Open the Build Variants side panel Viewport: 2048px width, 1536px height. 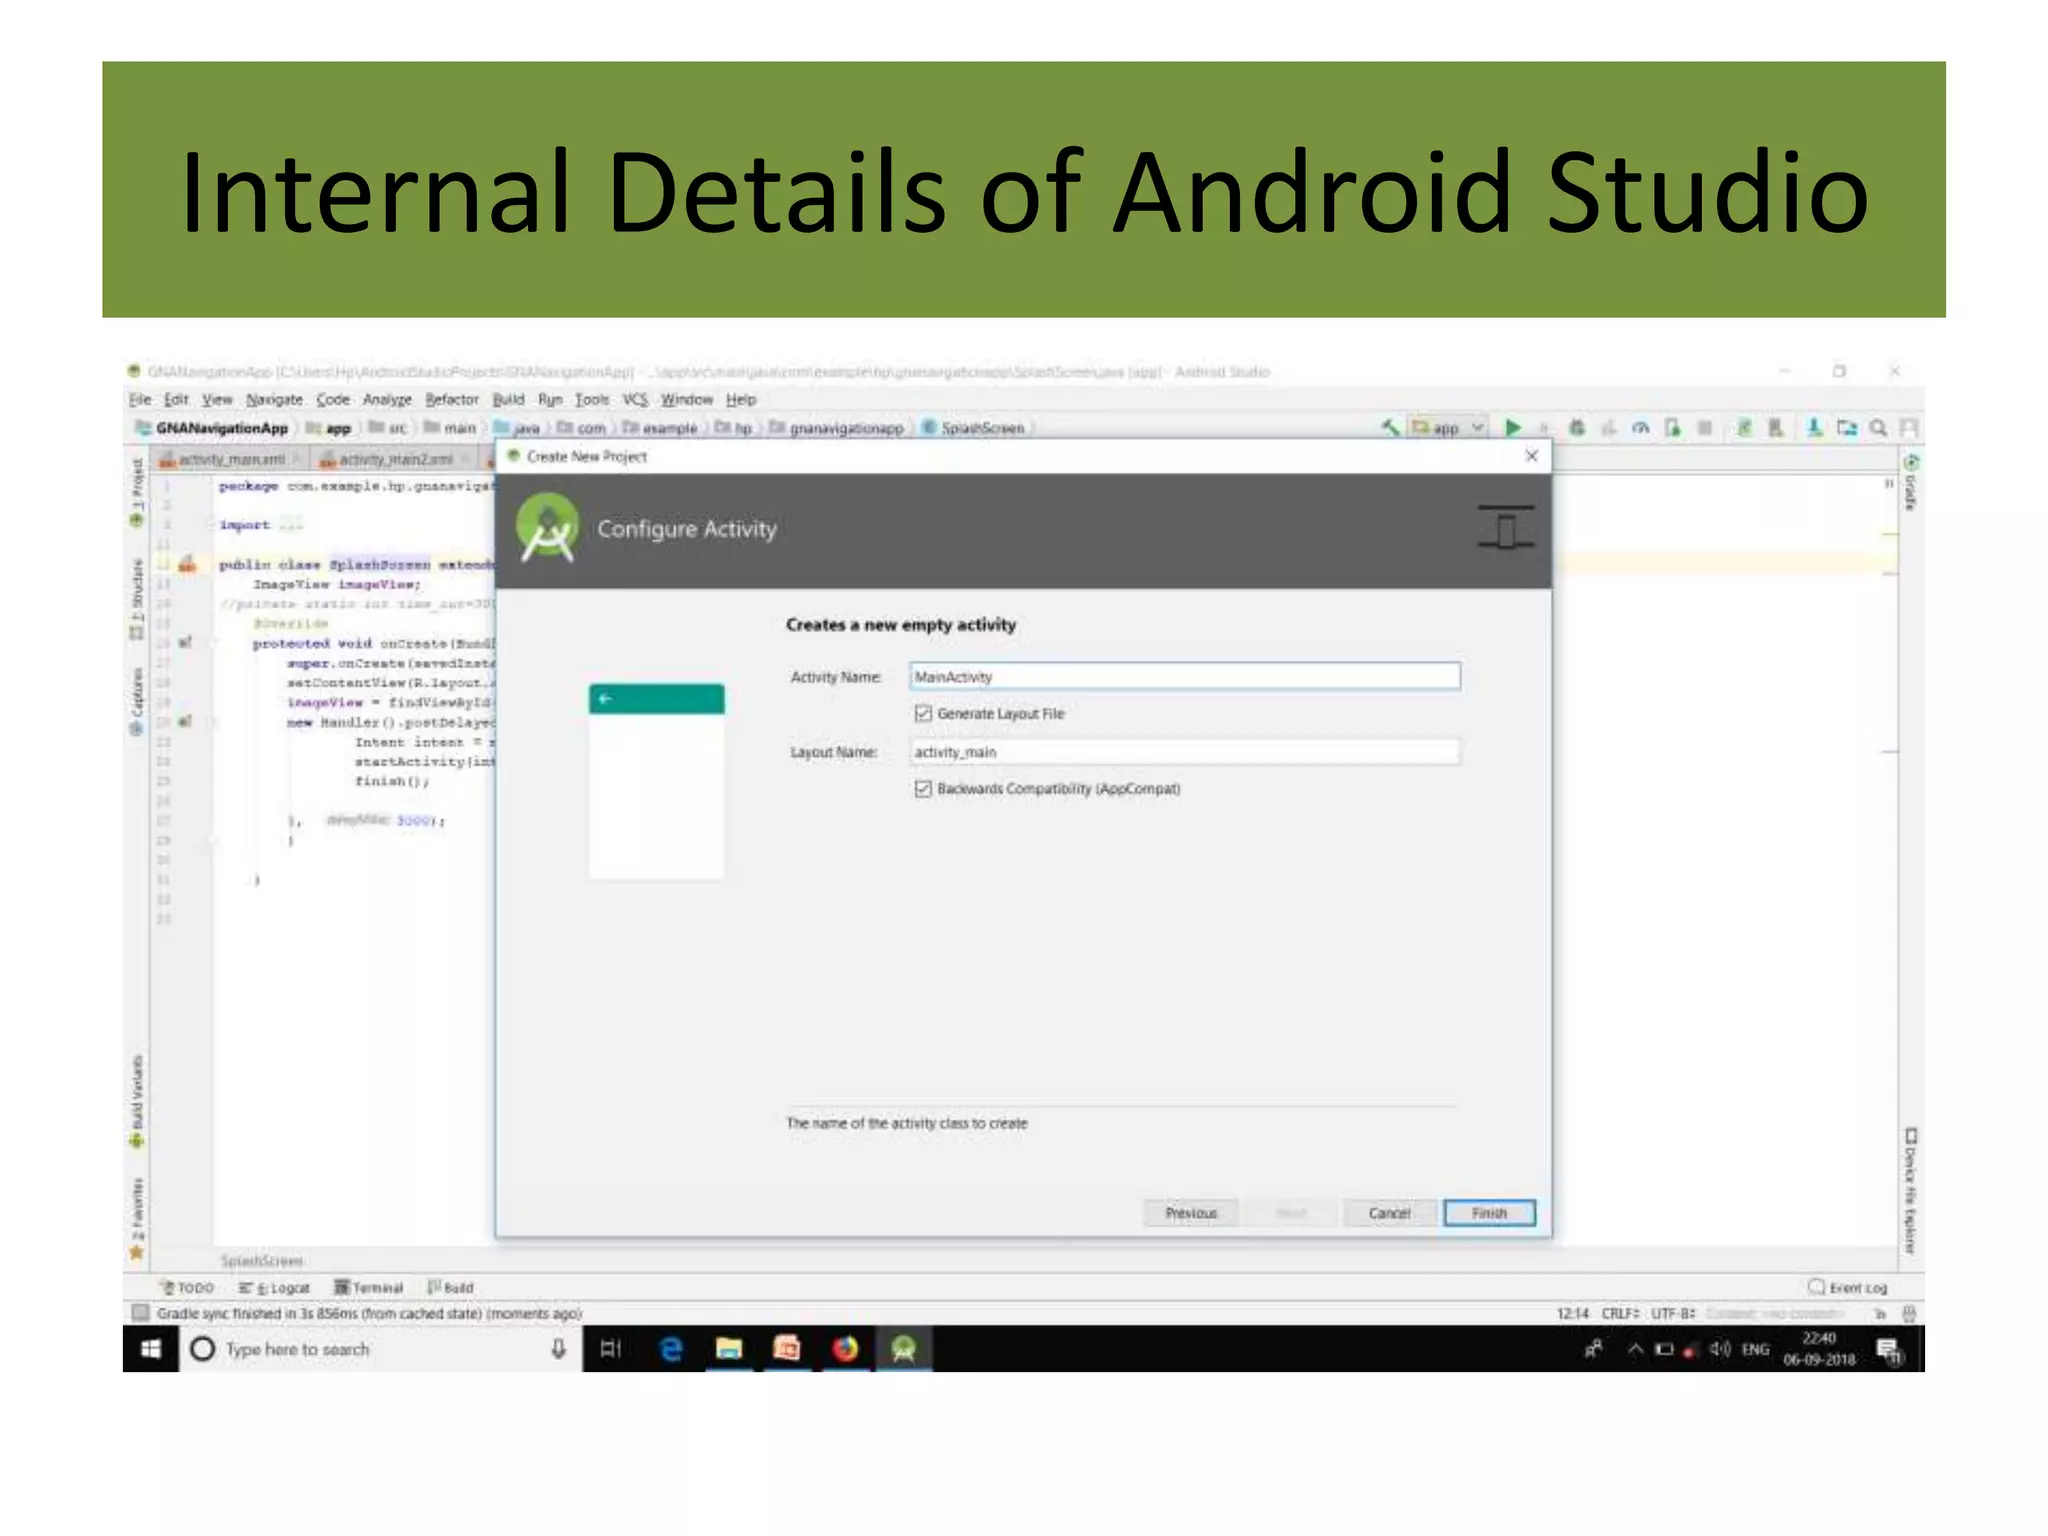[x=137, y=1101]
